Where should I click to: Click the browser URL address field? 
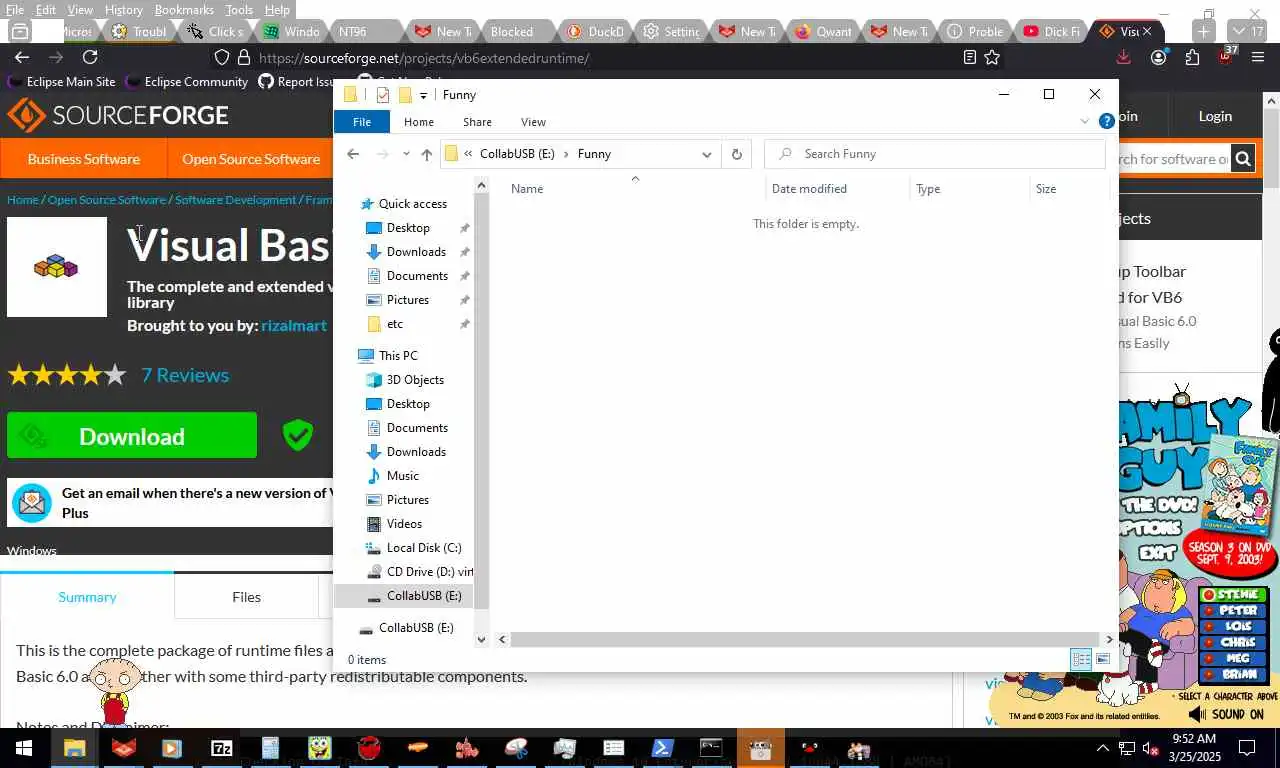(x=600, y=58)
